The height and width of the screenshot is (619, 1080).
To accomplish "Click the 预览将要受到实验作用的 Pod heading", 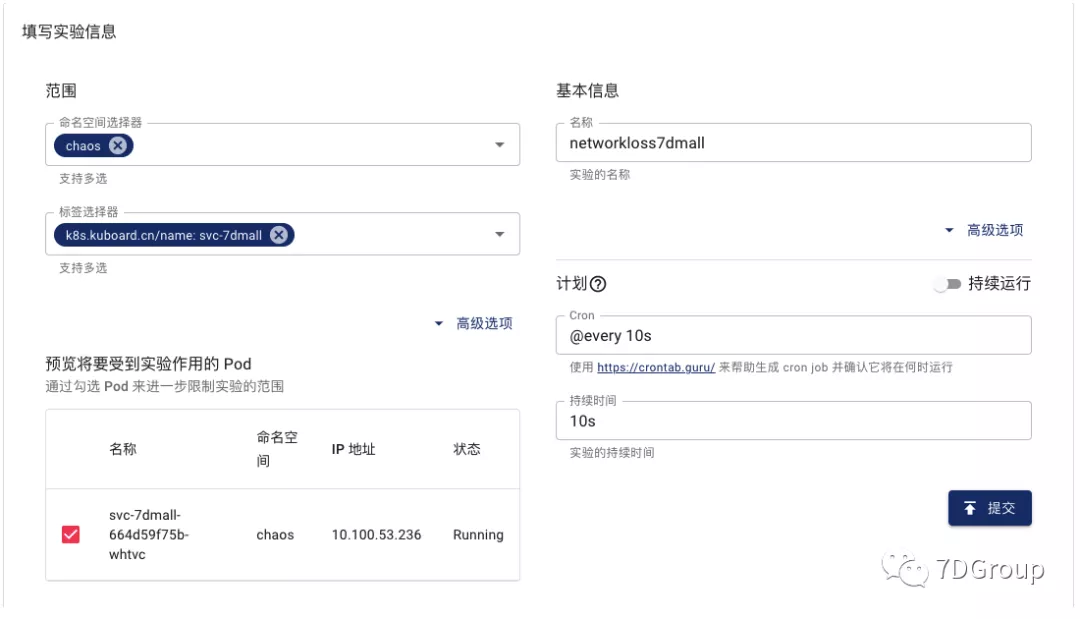I will click(148, 364).
